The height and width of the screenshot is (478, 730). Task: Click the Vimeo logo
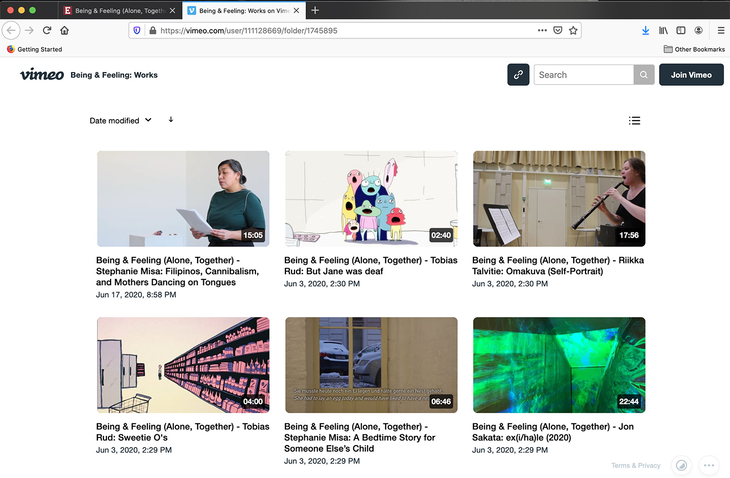42,75
